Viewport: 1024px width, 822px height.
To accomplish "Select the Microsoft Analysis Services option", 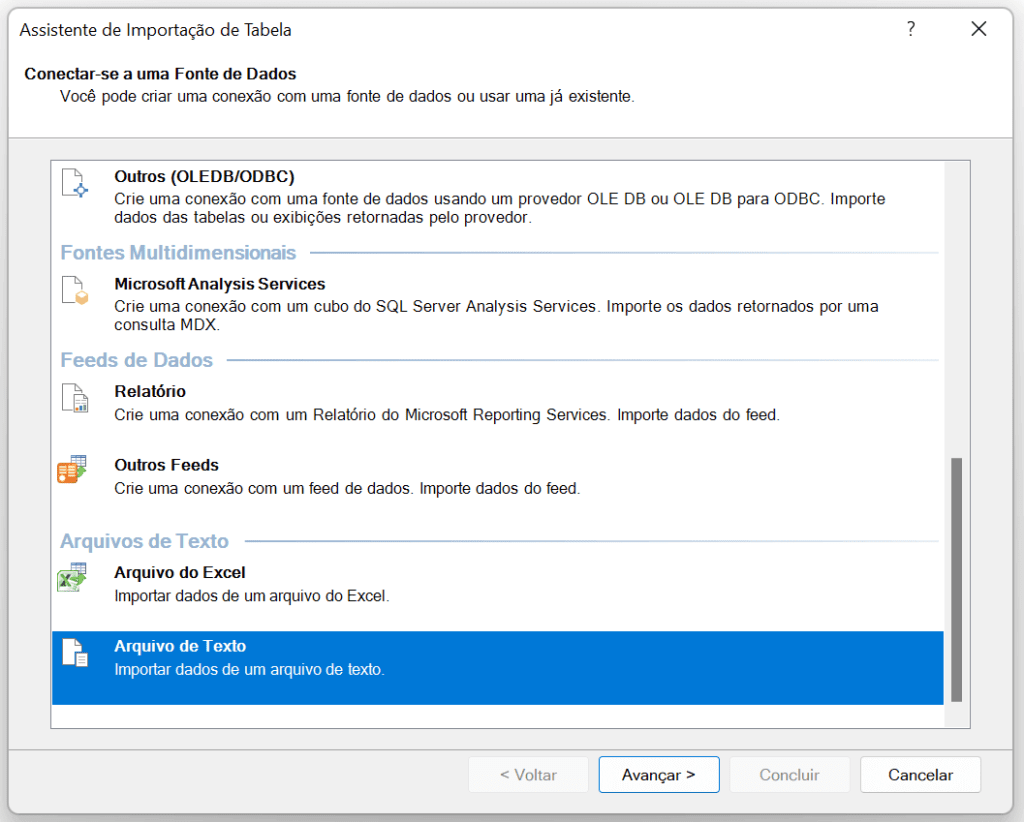I will (x=400, y=300).
